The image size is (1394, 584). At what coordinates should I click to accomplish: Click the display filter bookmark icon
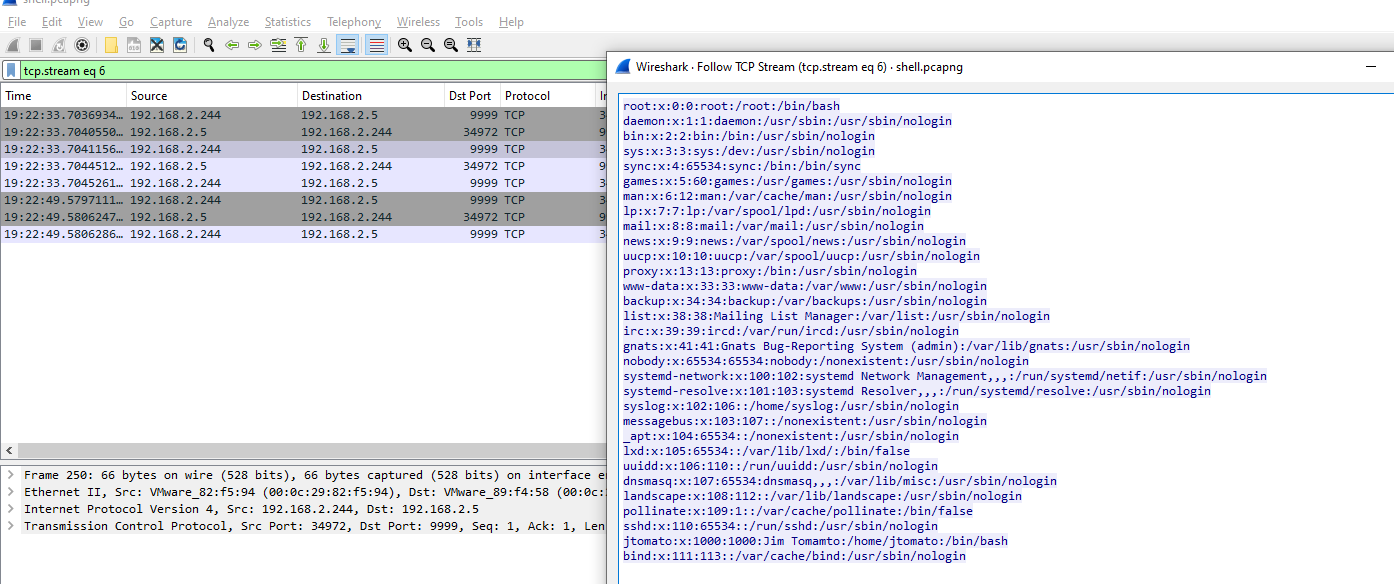pos(11,71)
